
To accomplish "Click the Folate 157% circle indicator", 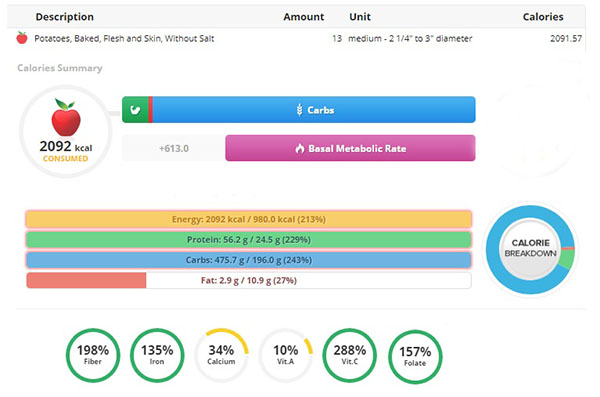I will click(415, 357).
